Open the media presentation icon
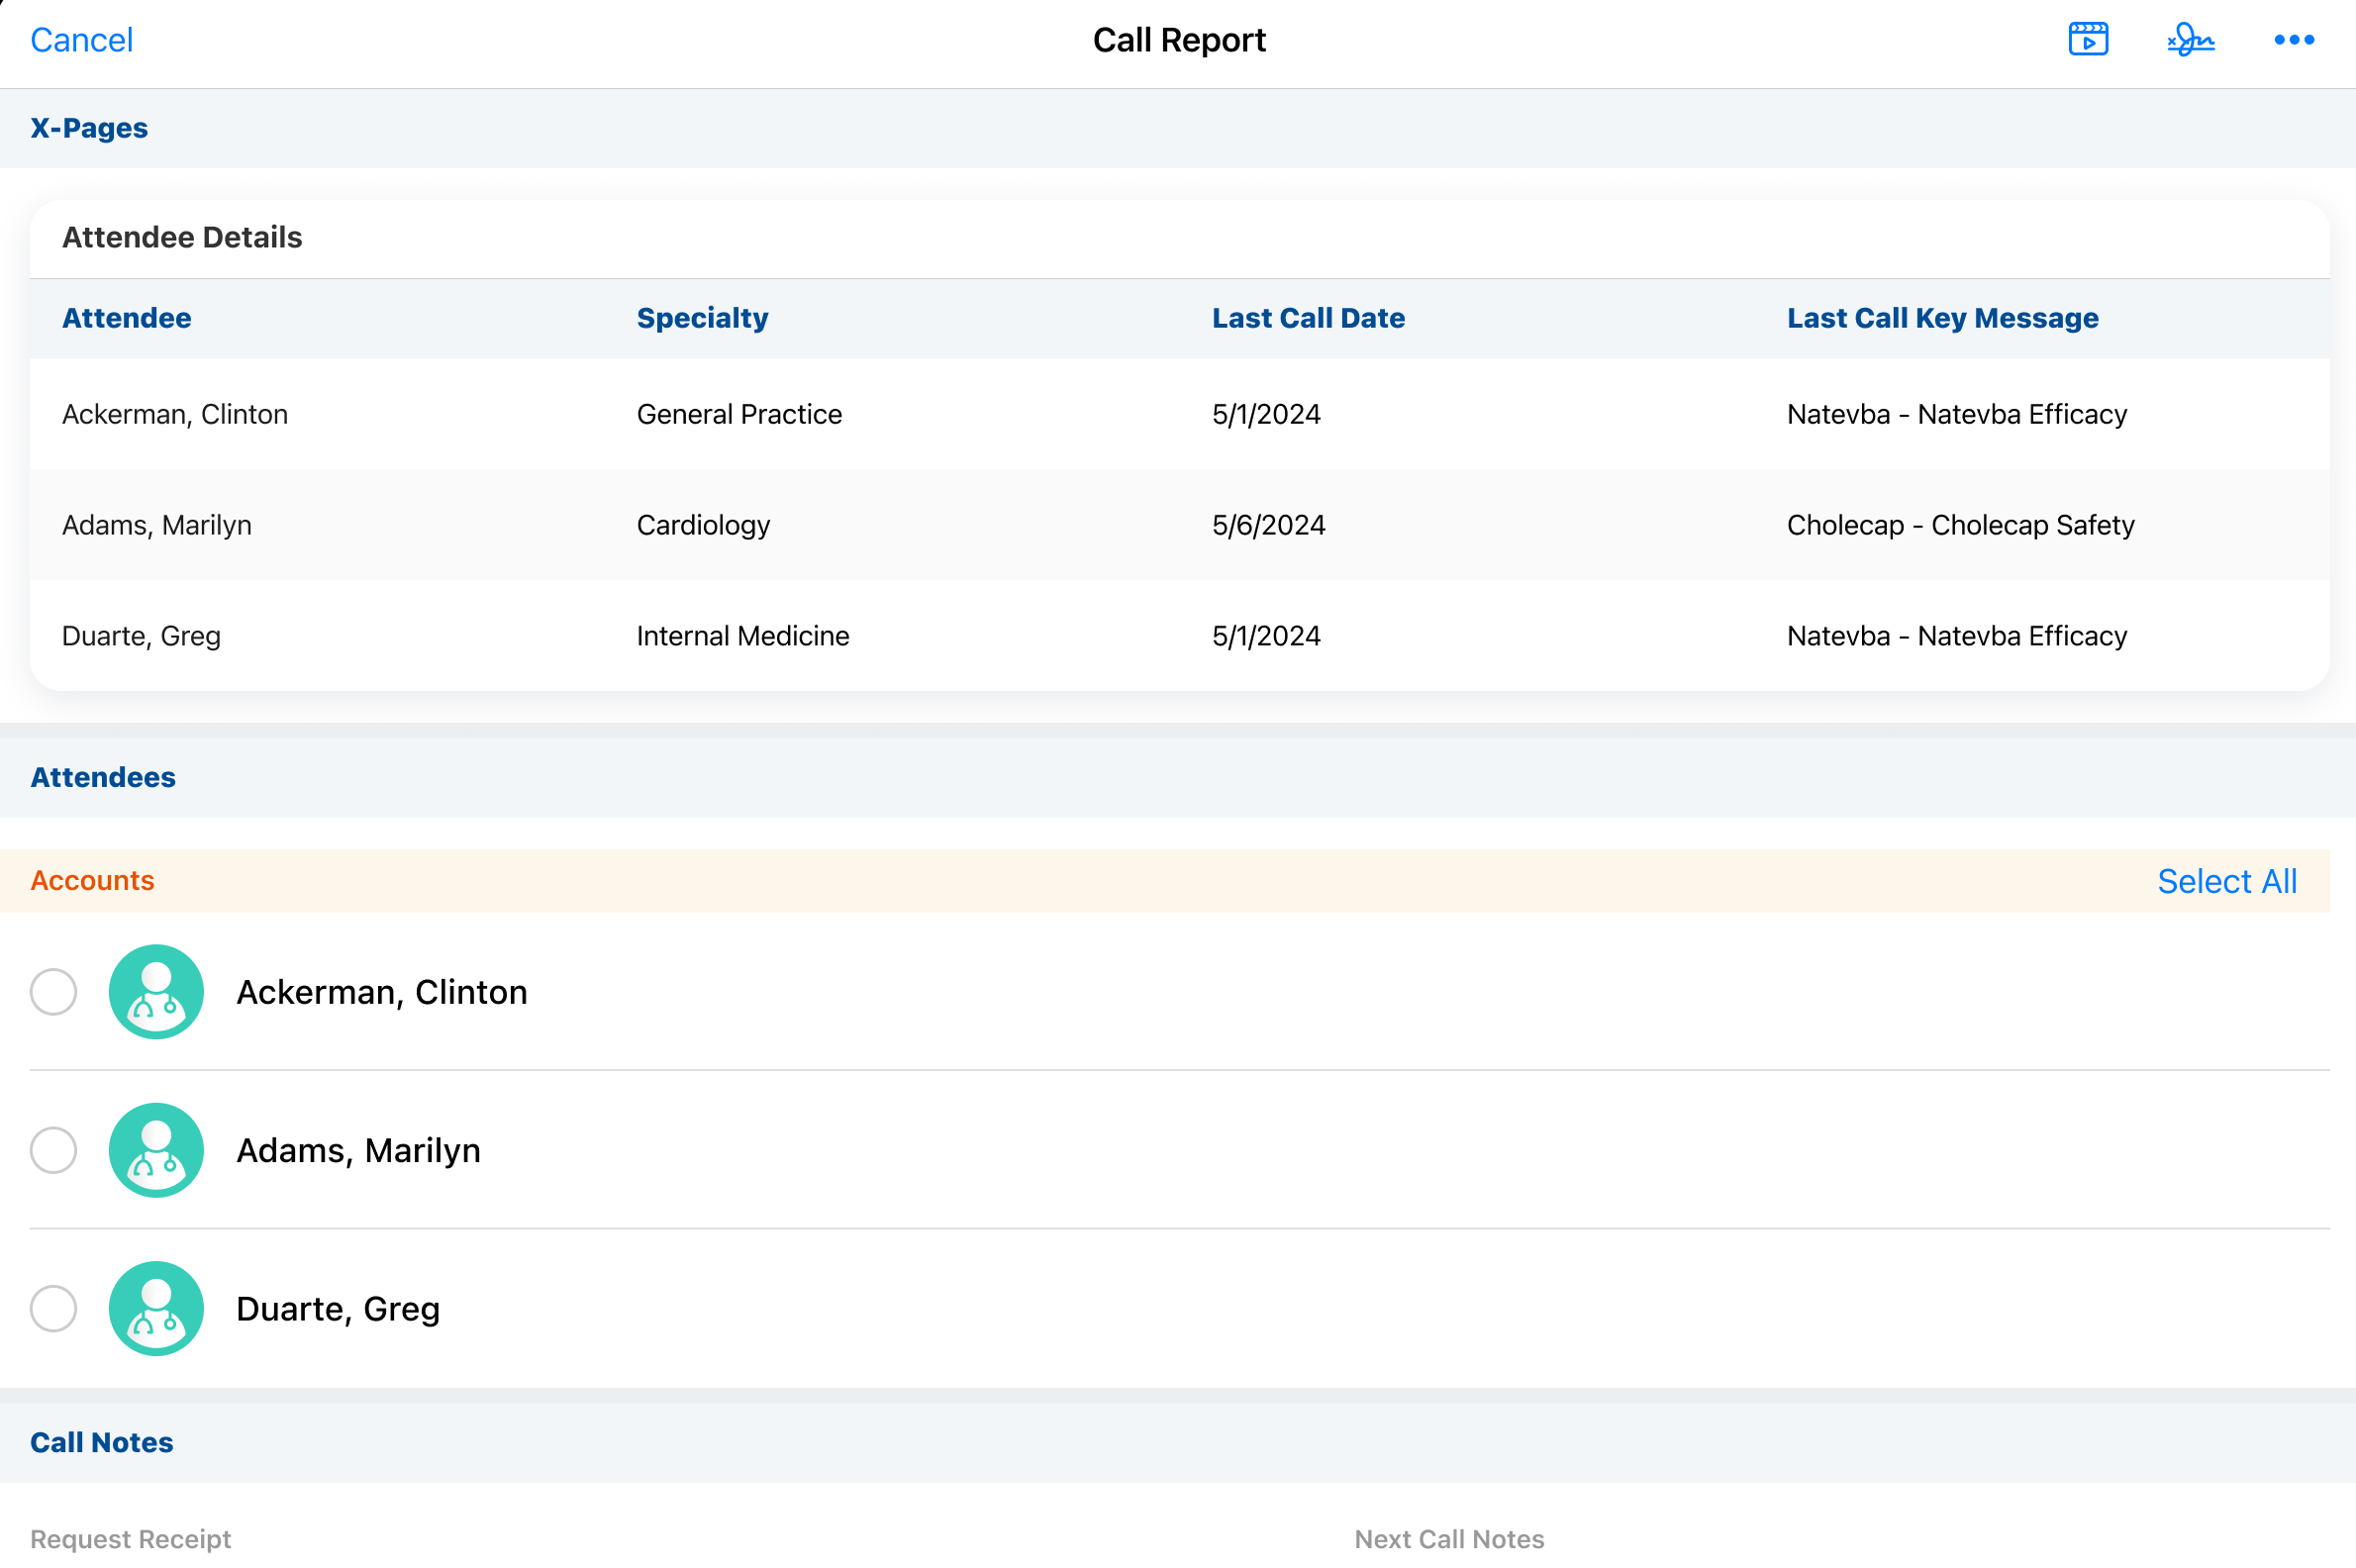The width and height of the screenshot is (2356, 1568). [x=2088, y=40]
